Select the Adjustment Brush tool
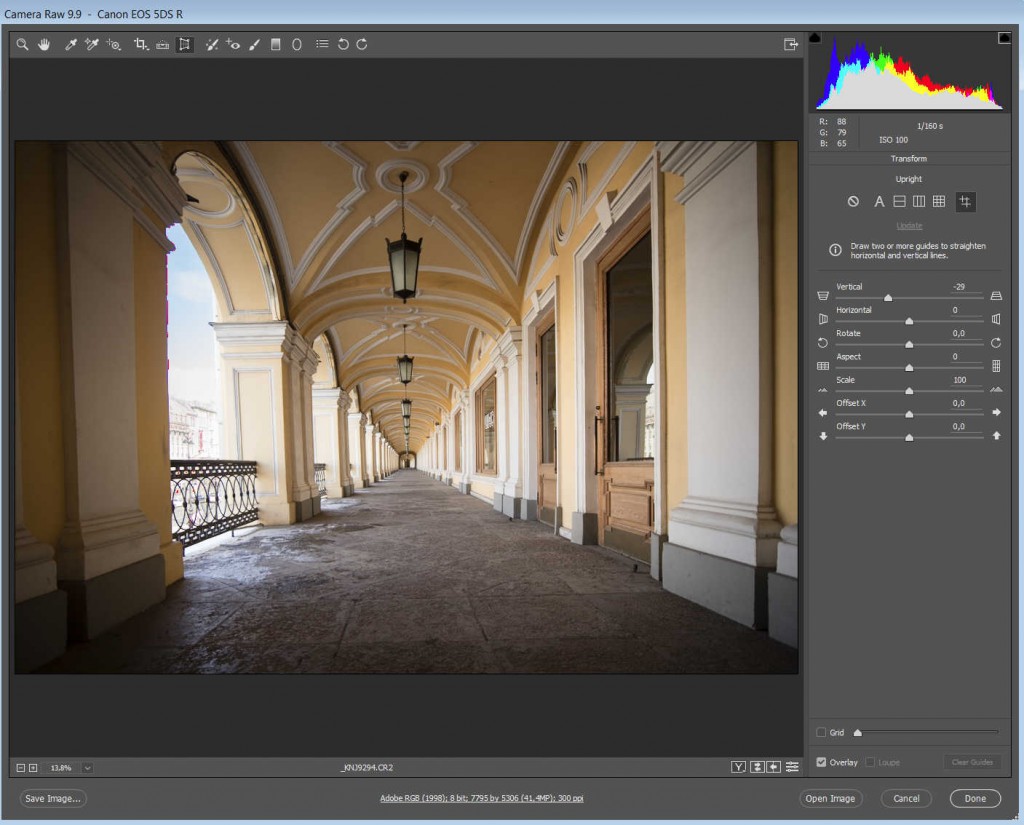 tap(254, 45)
